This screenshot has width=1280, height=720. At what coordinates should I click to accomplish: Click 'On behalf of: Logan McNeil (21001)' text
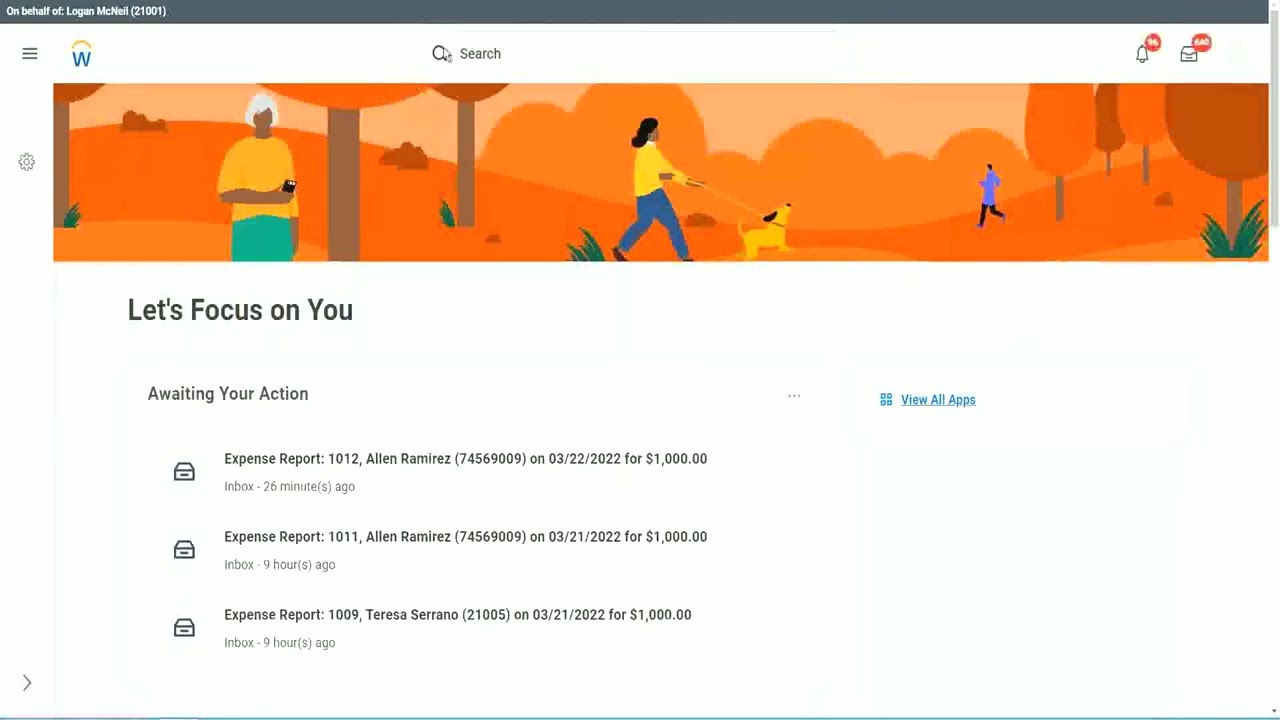[x=86, y=11]
